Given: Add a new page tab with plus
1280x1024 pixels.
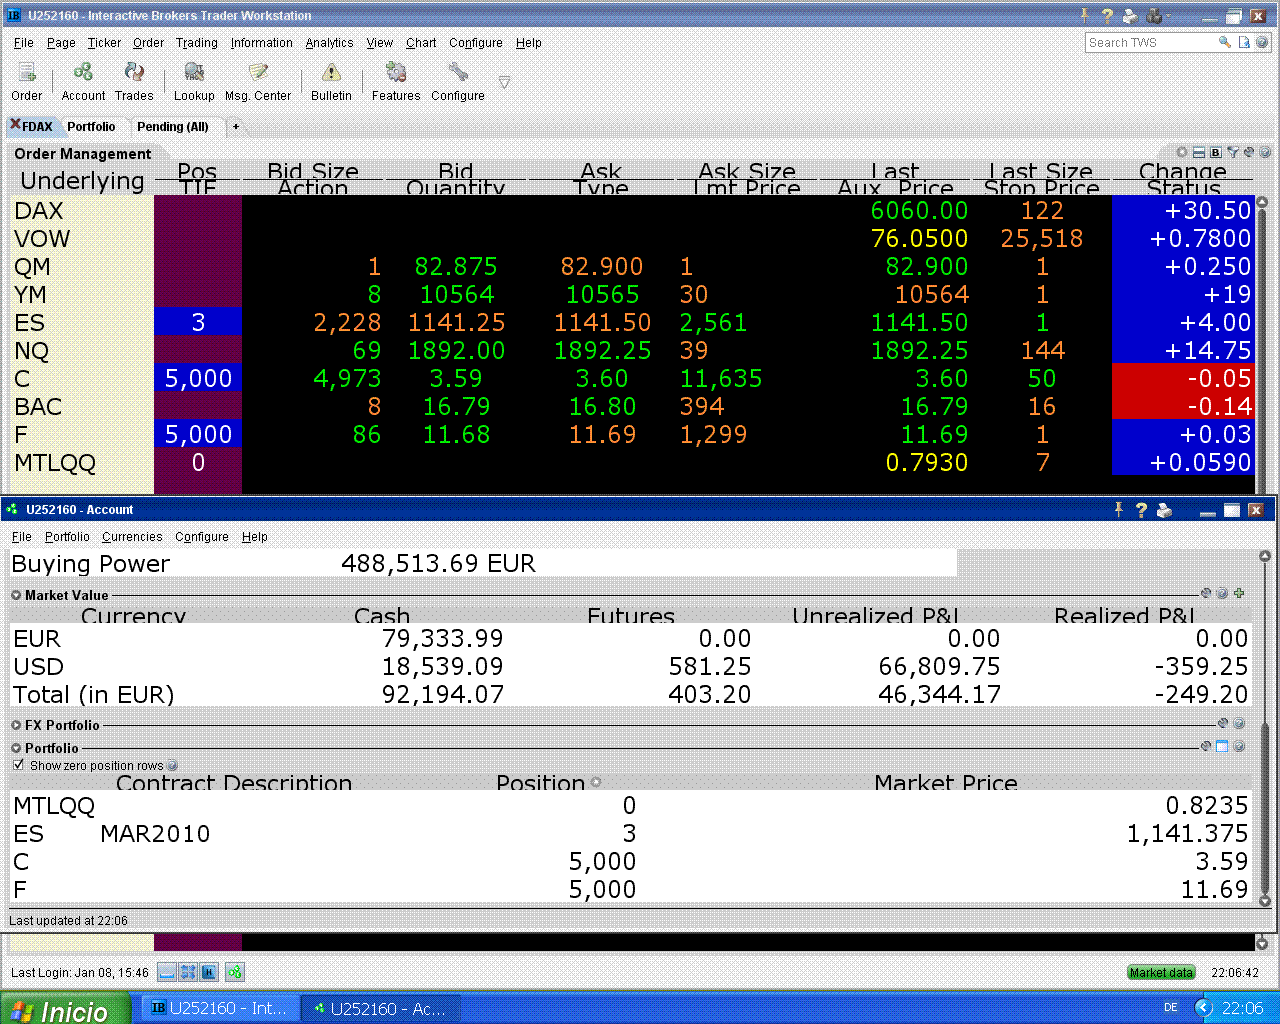Looking at the screenshot, I should [x=236, y=127].
